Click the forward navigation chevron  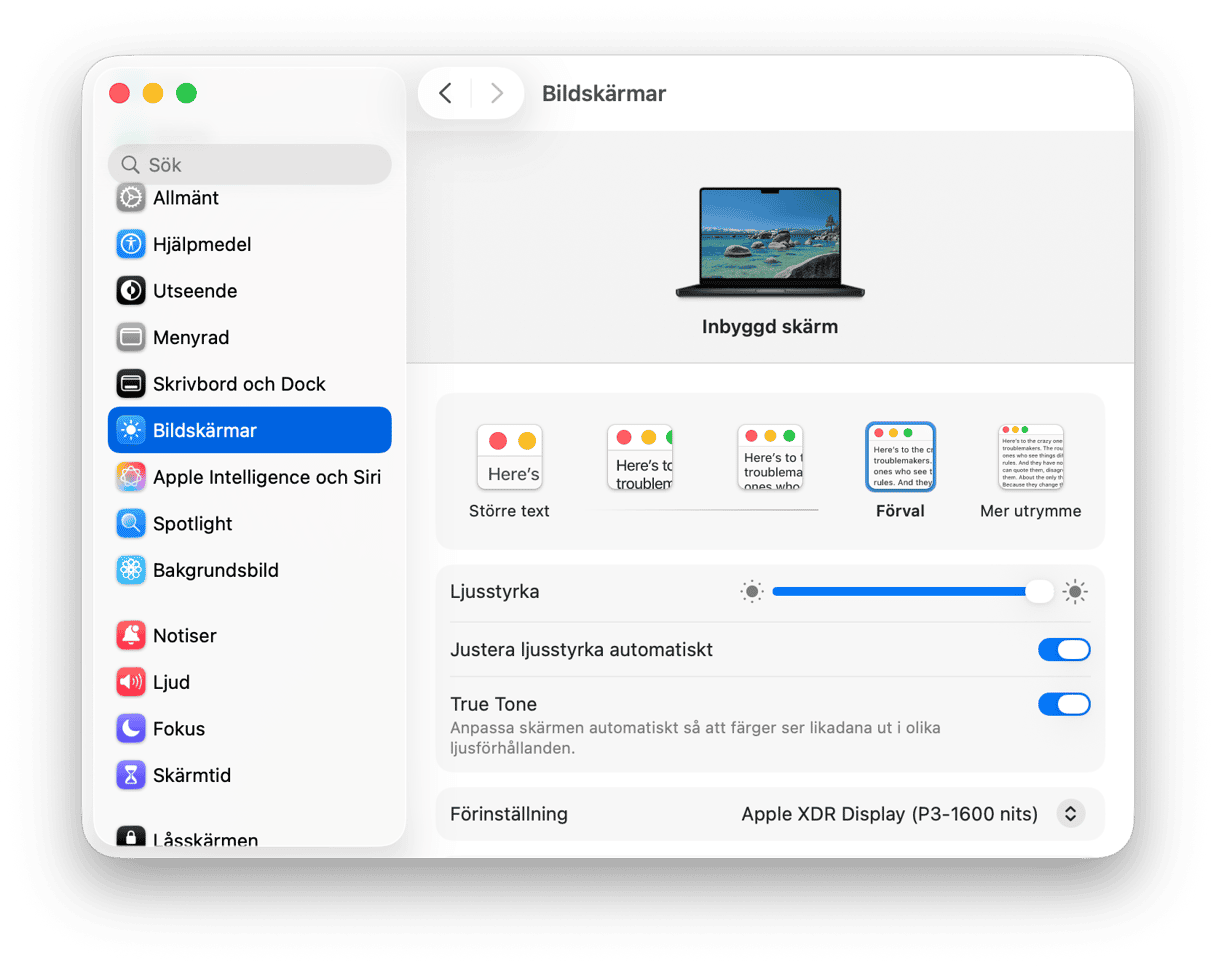point(496,94)
